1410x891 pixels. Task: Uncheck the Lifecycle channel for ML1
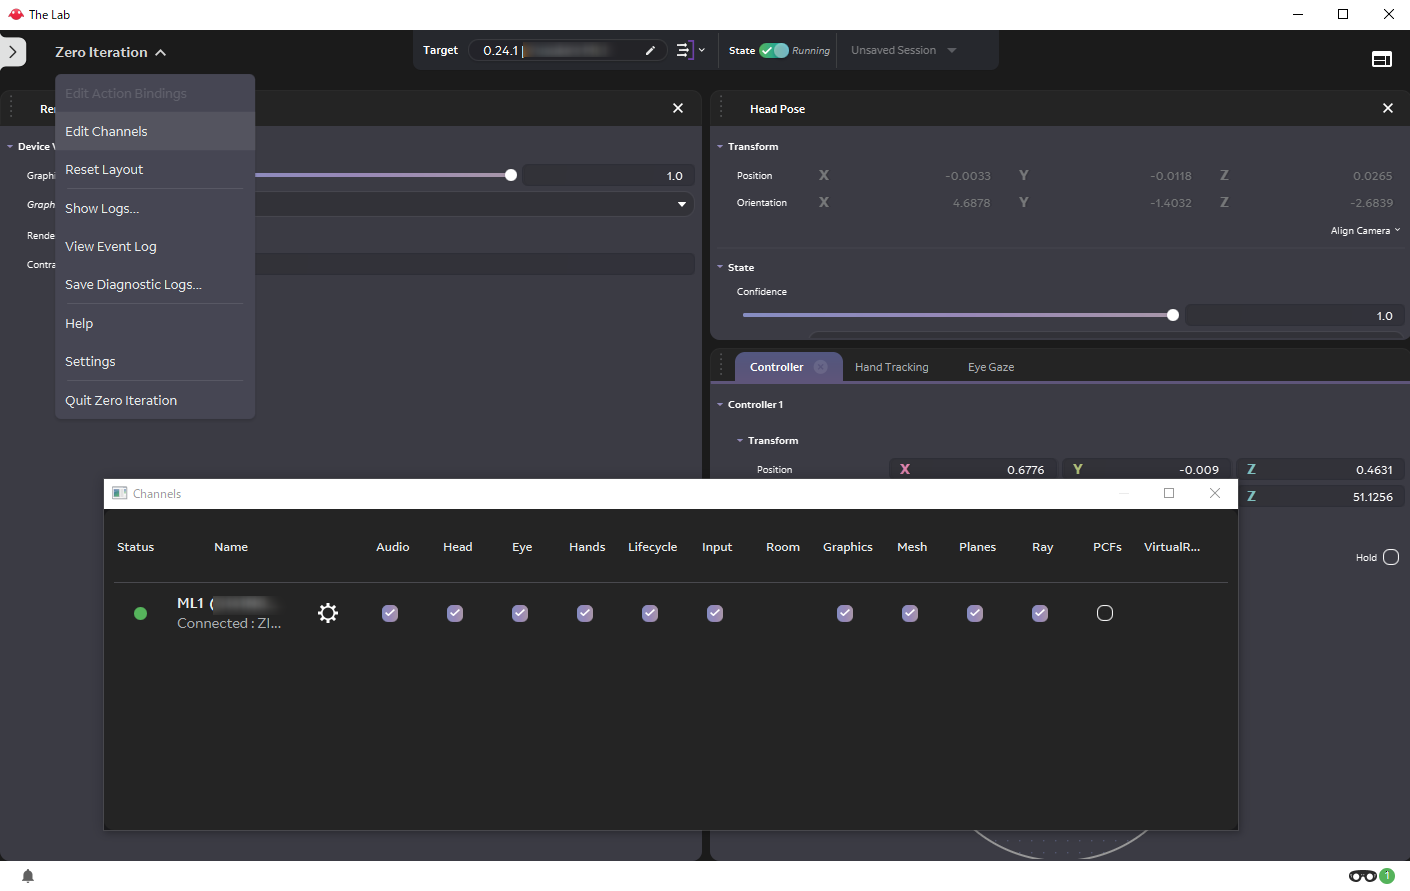tap(650, 613)
